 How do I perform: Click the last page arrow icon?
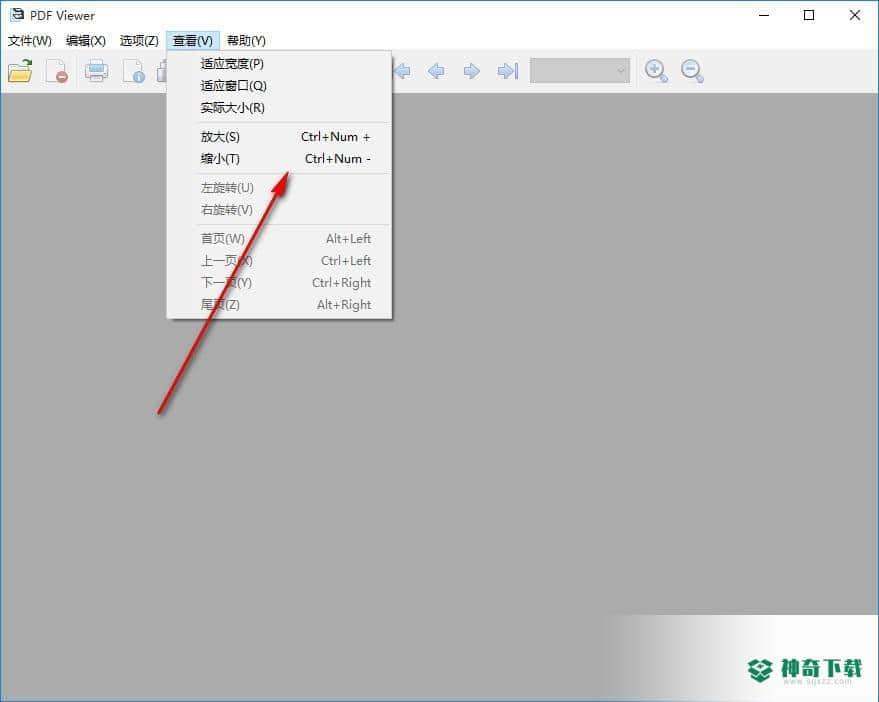click(x=508, y=71)
